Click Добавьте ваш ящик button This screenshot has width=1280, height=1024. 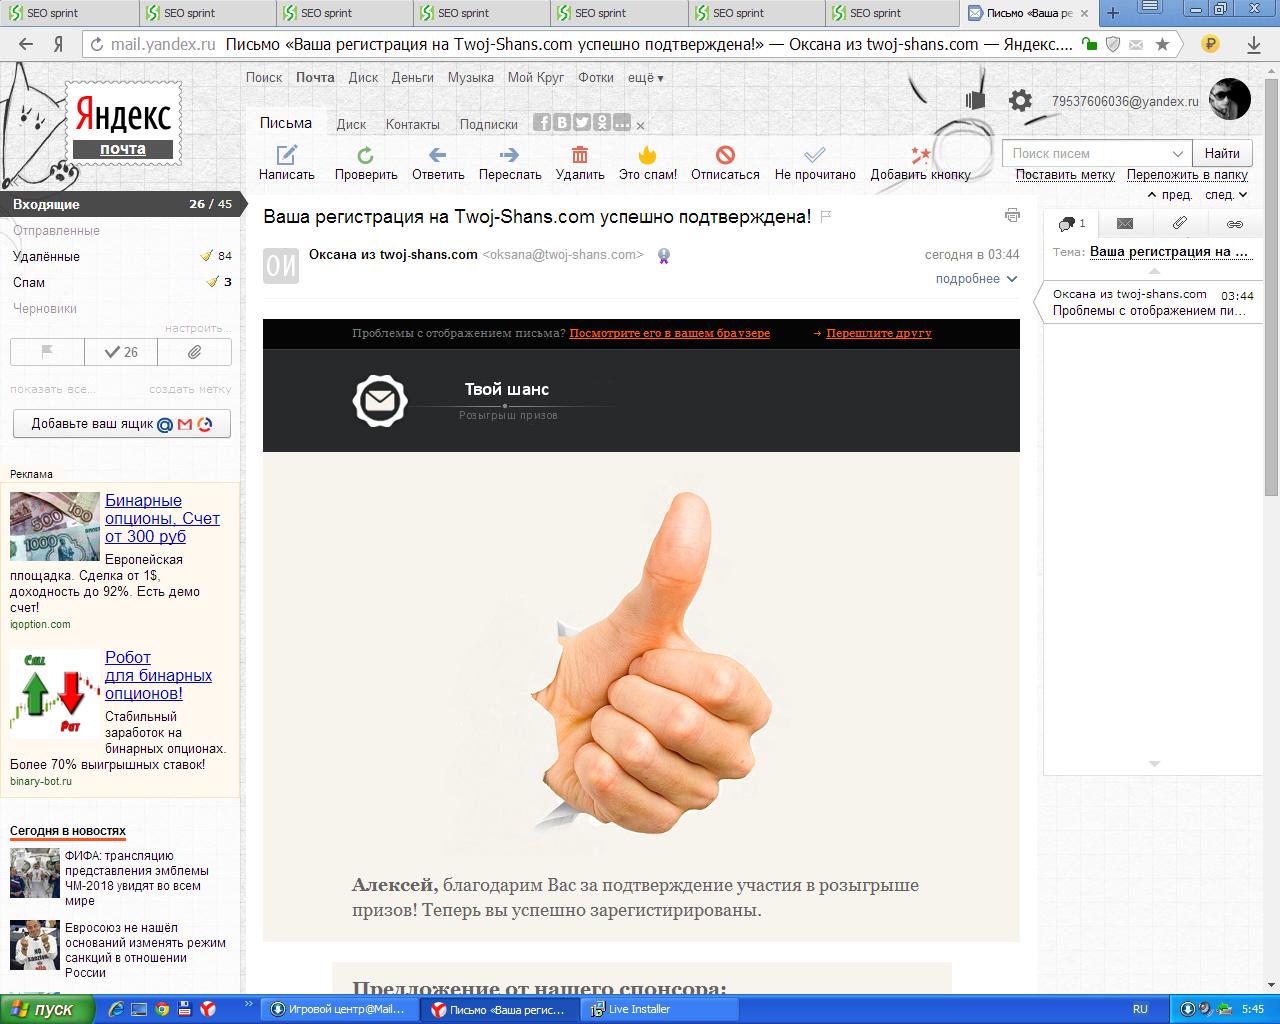pos(122,424)
